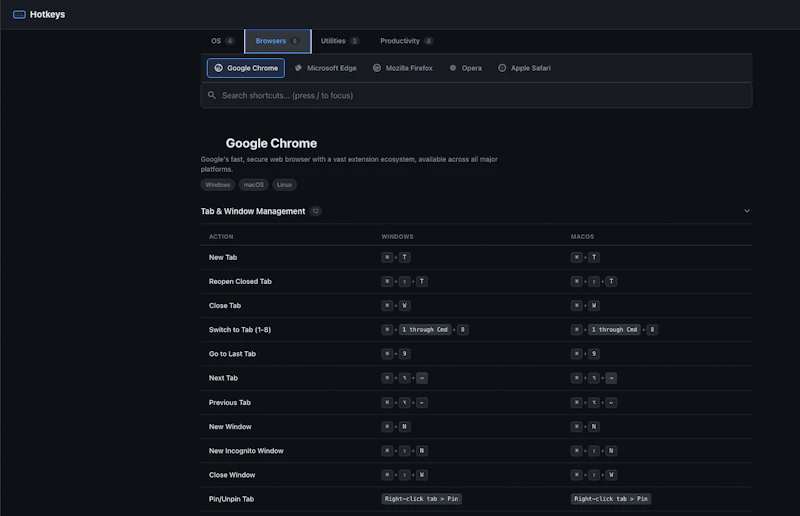Click the Next Tab row label
Image resolution: width=800 pixels, height=516 pixels.
pyautogui.click(x=223, y=378)
